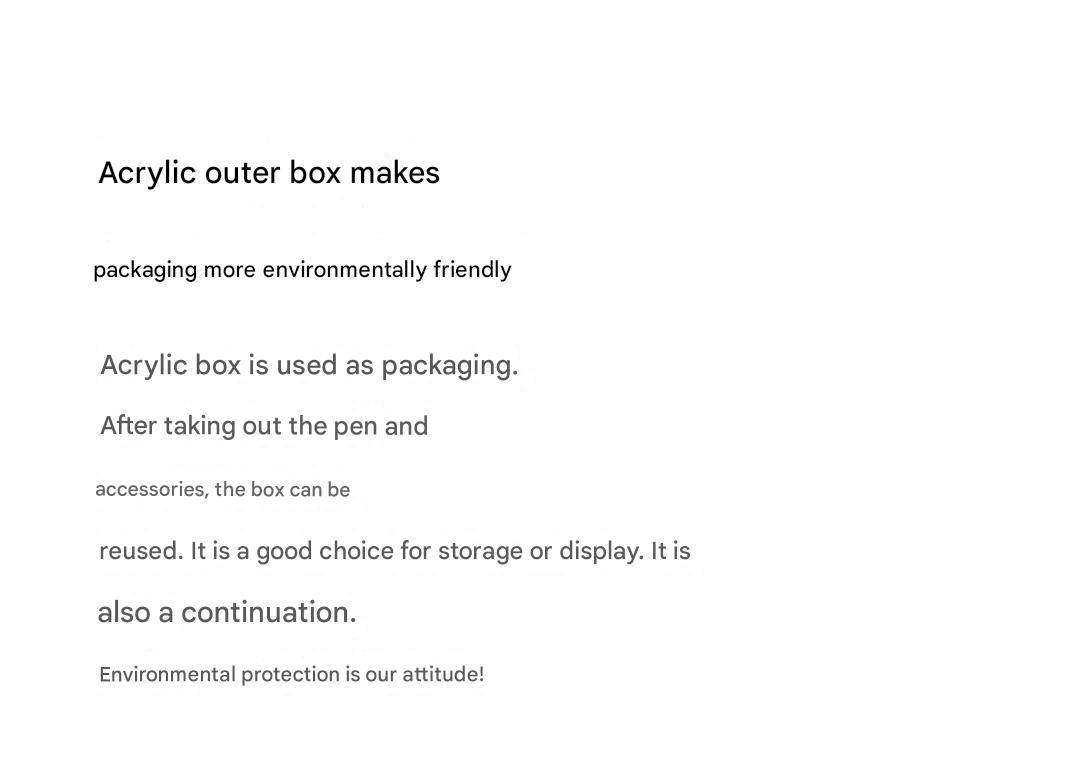1080x773 pixels.
Task: Click the text "also a continuation."
Action: pyautogui.click(x=227, y=612)
